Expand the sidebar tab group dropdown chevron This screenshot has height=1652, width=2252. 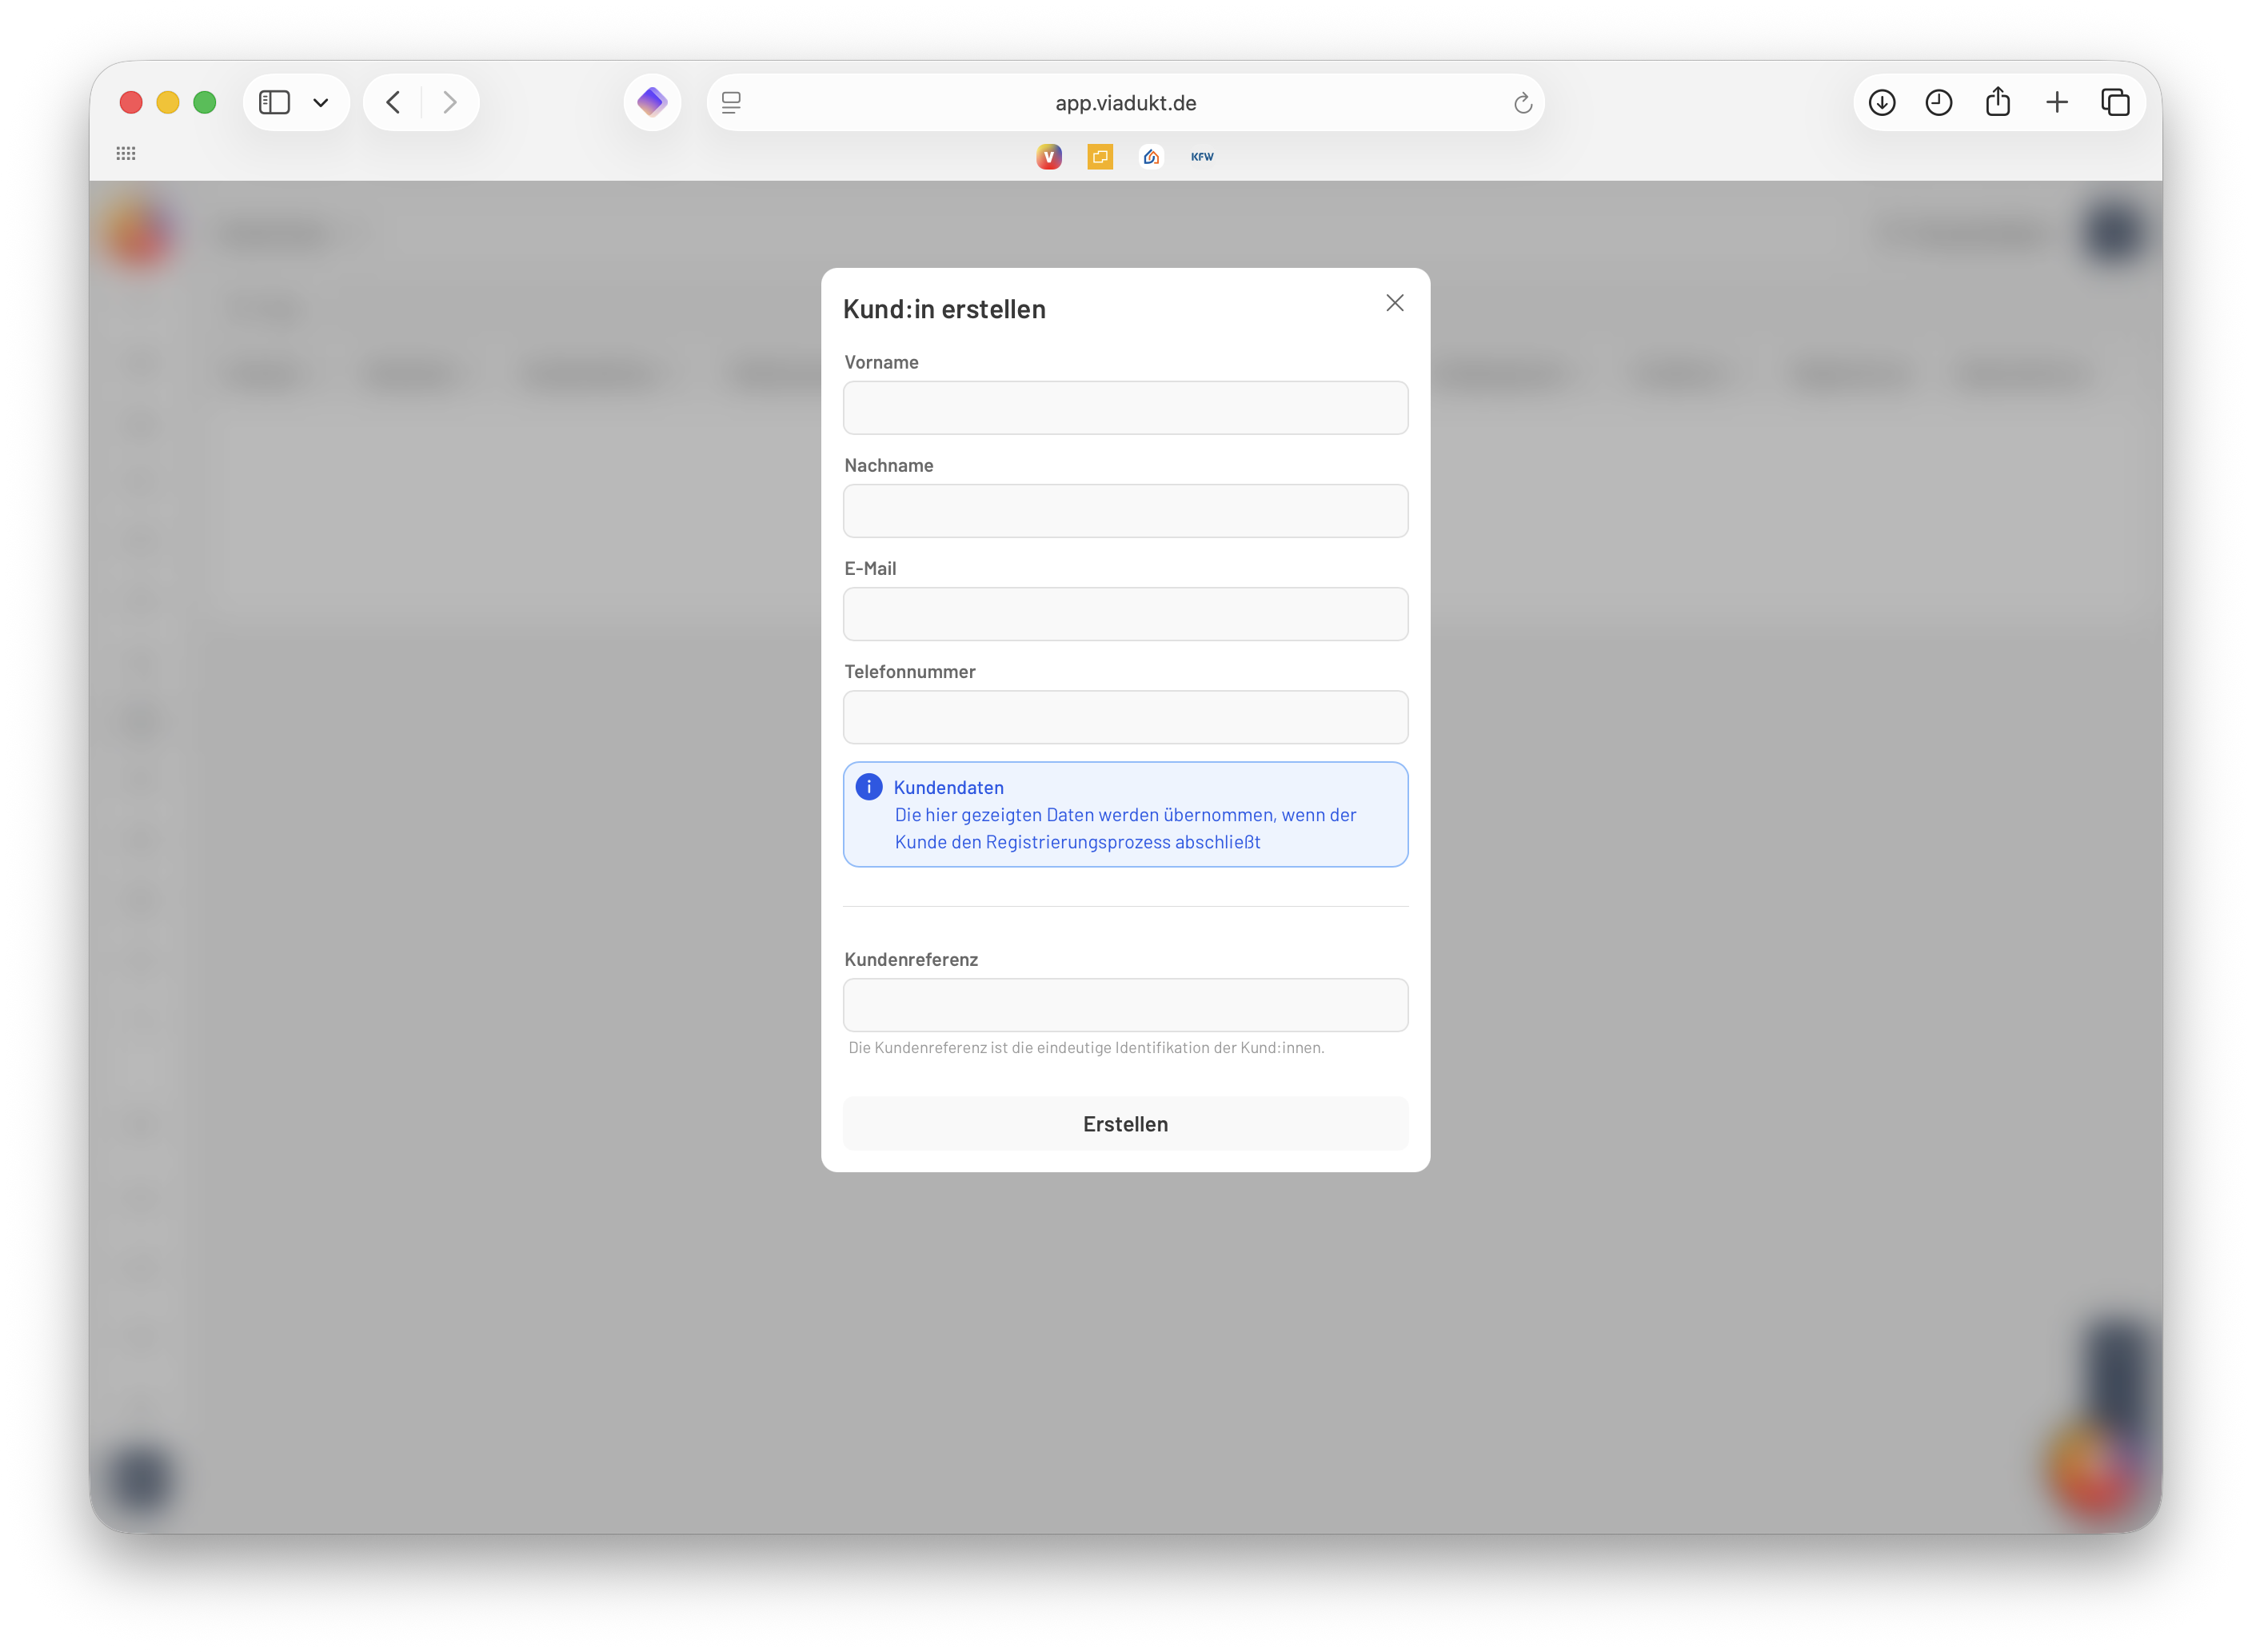(x=321, y=102)
